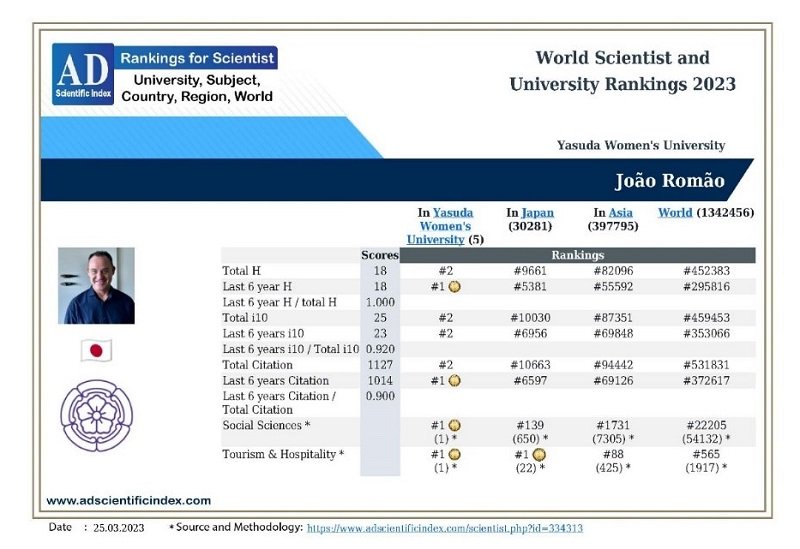Open the World ranking link
The width and height of the screenshot is (800, 549).
click(675, 213)
